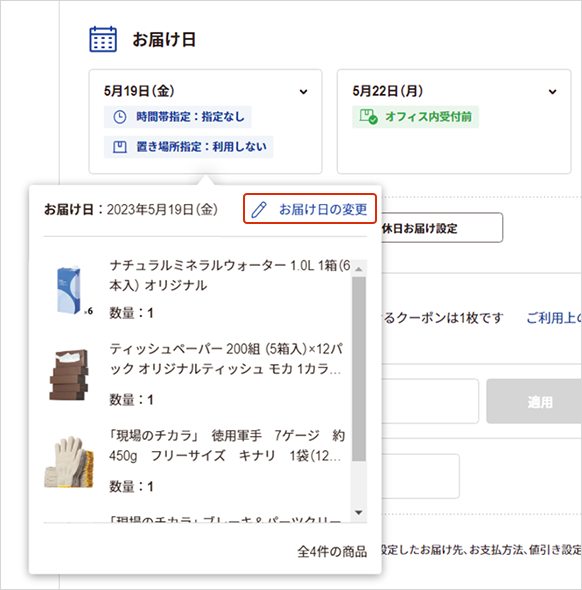Open the work gloves product thumbnail

coord(69,462)
